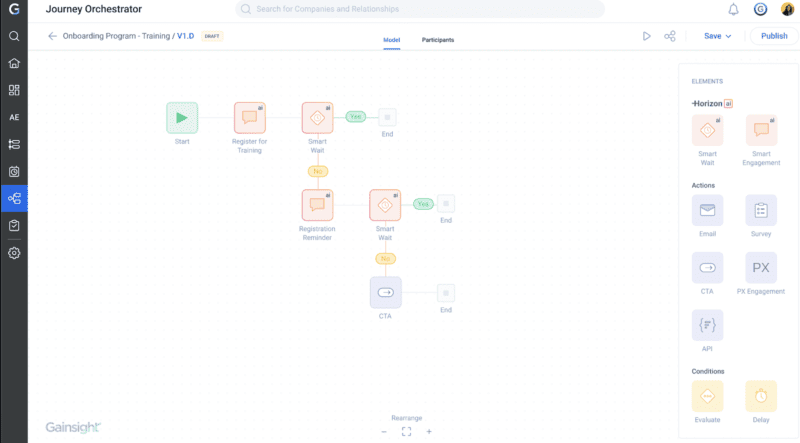Select the Delay condition element
800x443 pixels.
coord(760,396)
